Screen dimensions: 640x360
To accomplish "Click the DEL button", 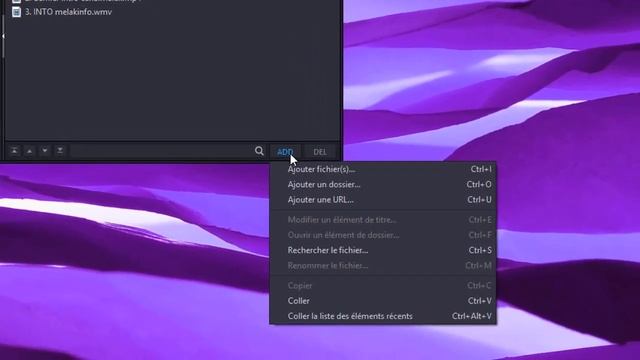I will [x=320, y=152].
